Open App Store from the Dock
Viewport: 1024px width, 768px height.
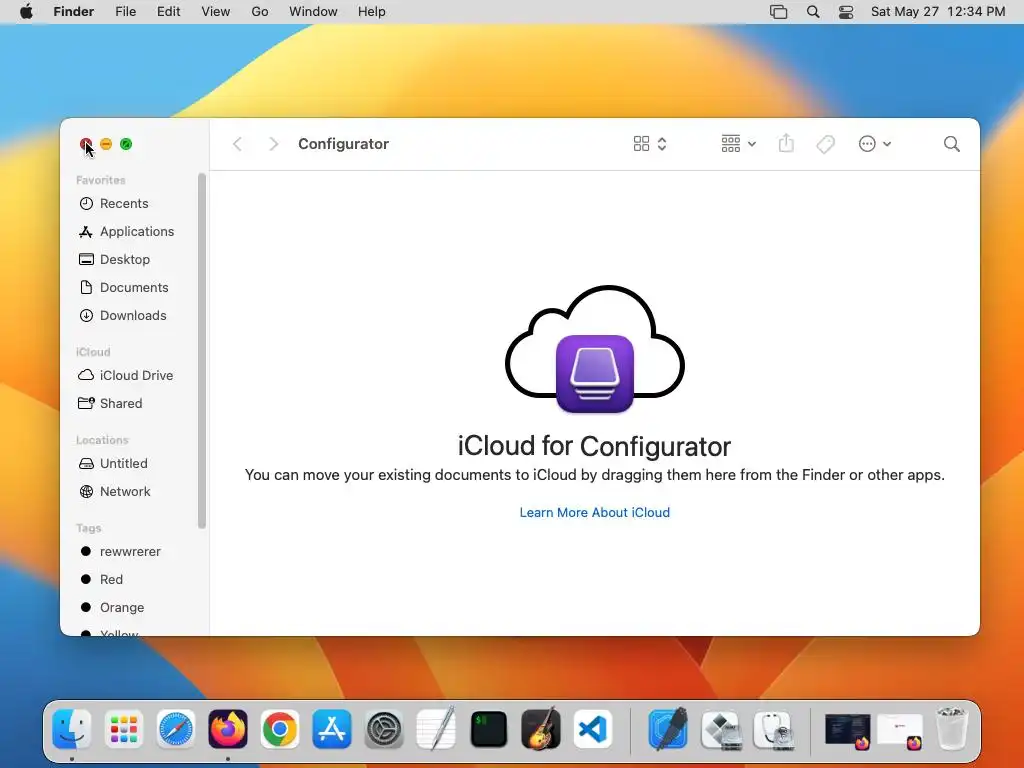[x=332, y=729]
